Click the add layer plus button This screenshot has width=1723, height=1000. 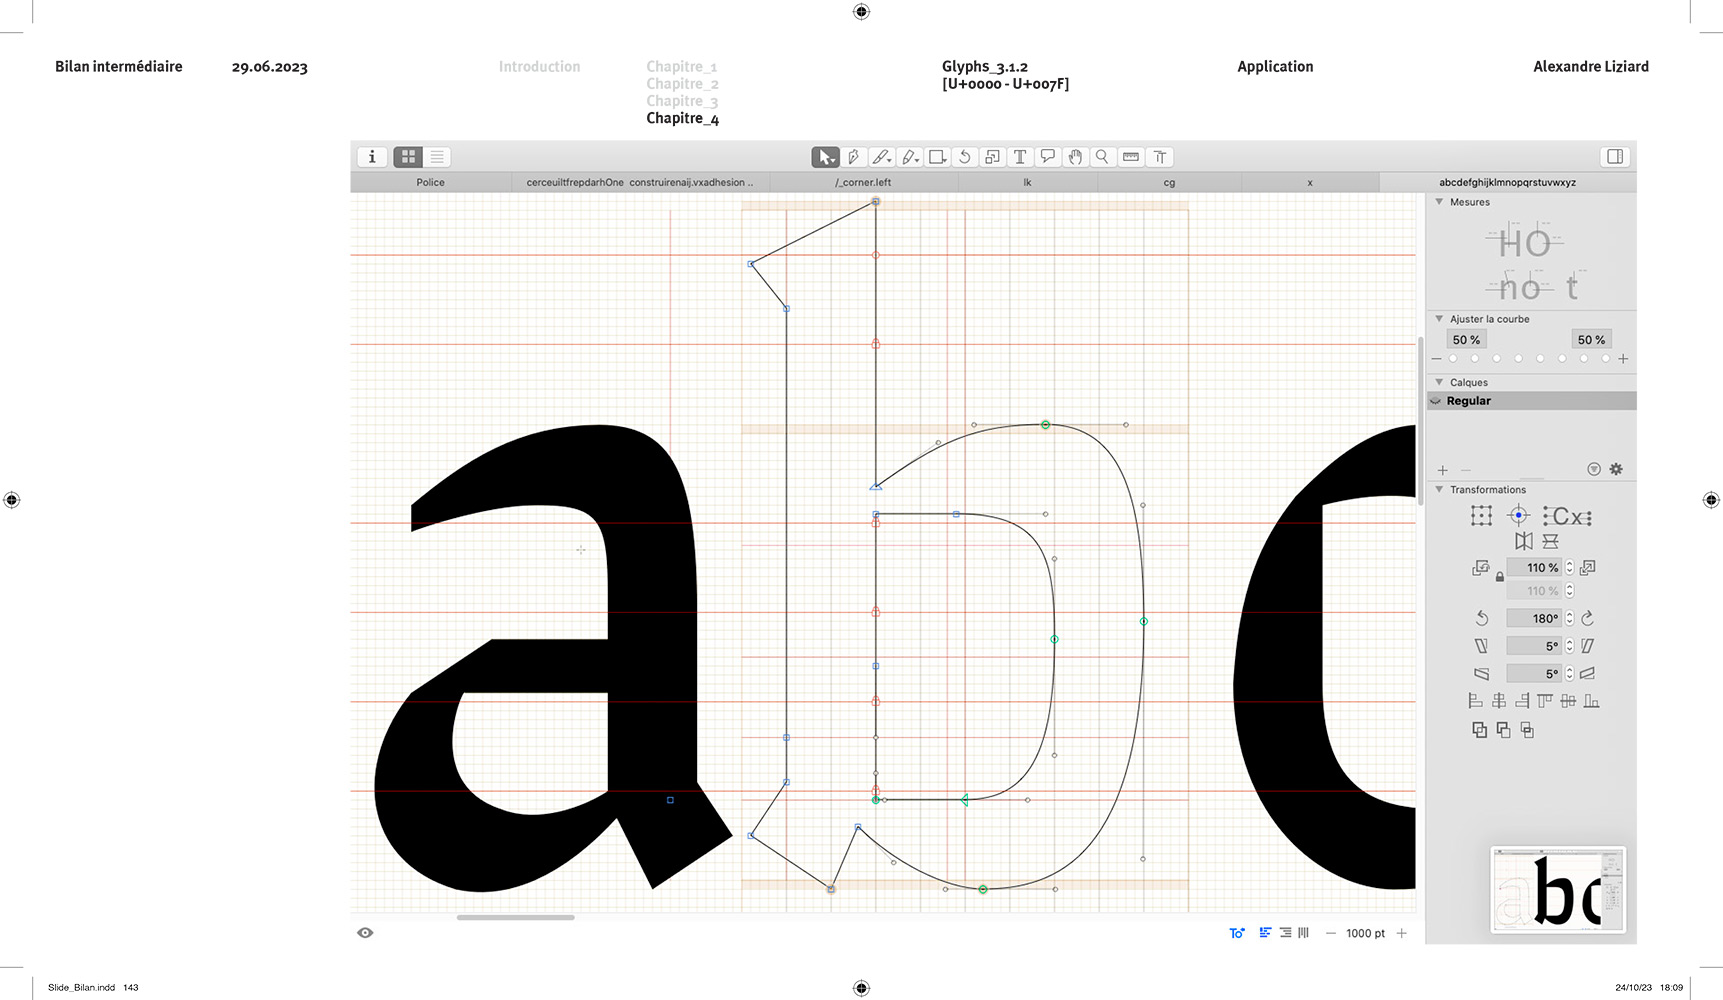[1442, 470]
